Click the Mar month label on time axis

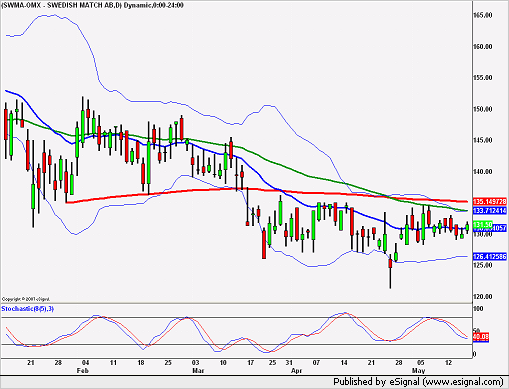198,371
